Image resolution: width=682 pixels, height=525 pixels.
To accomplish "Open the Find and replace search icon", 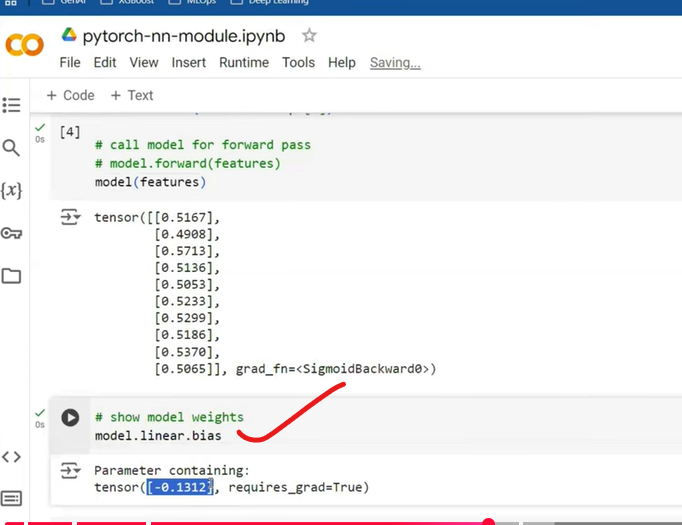I will [12, 148].
